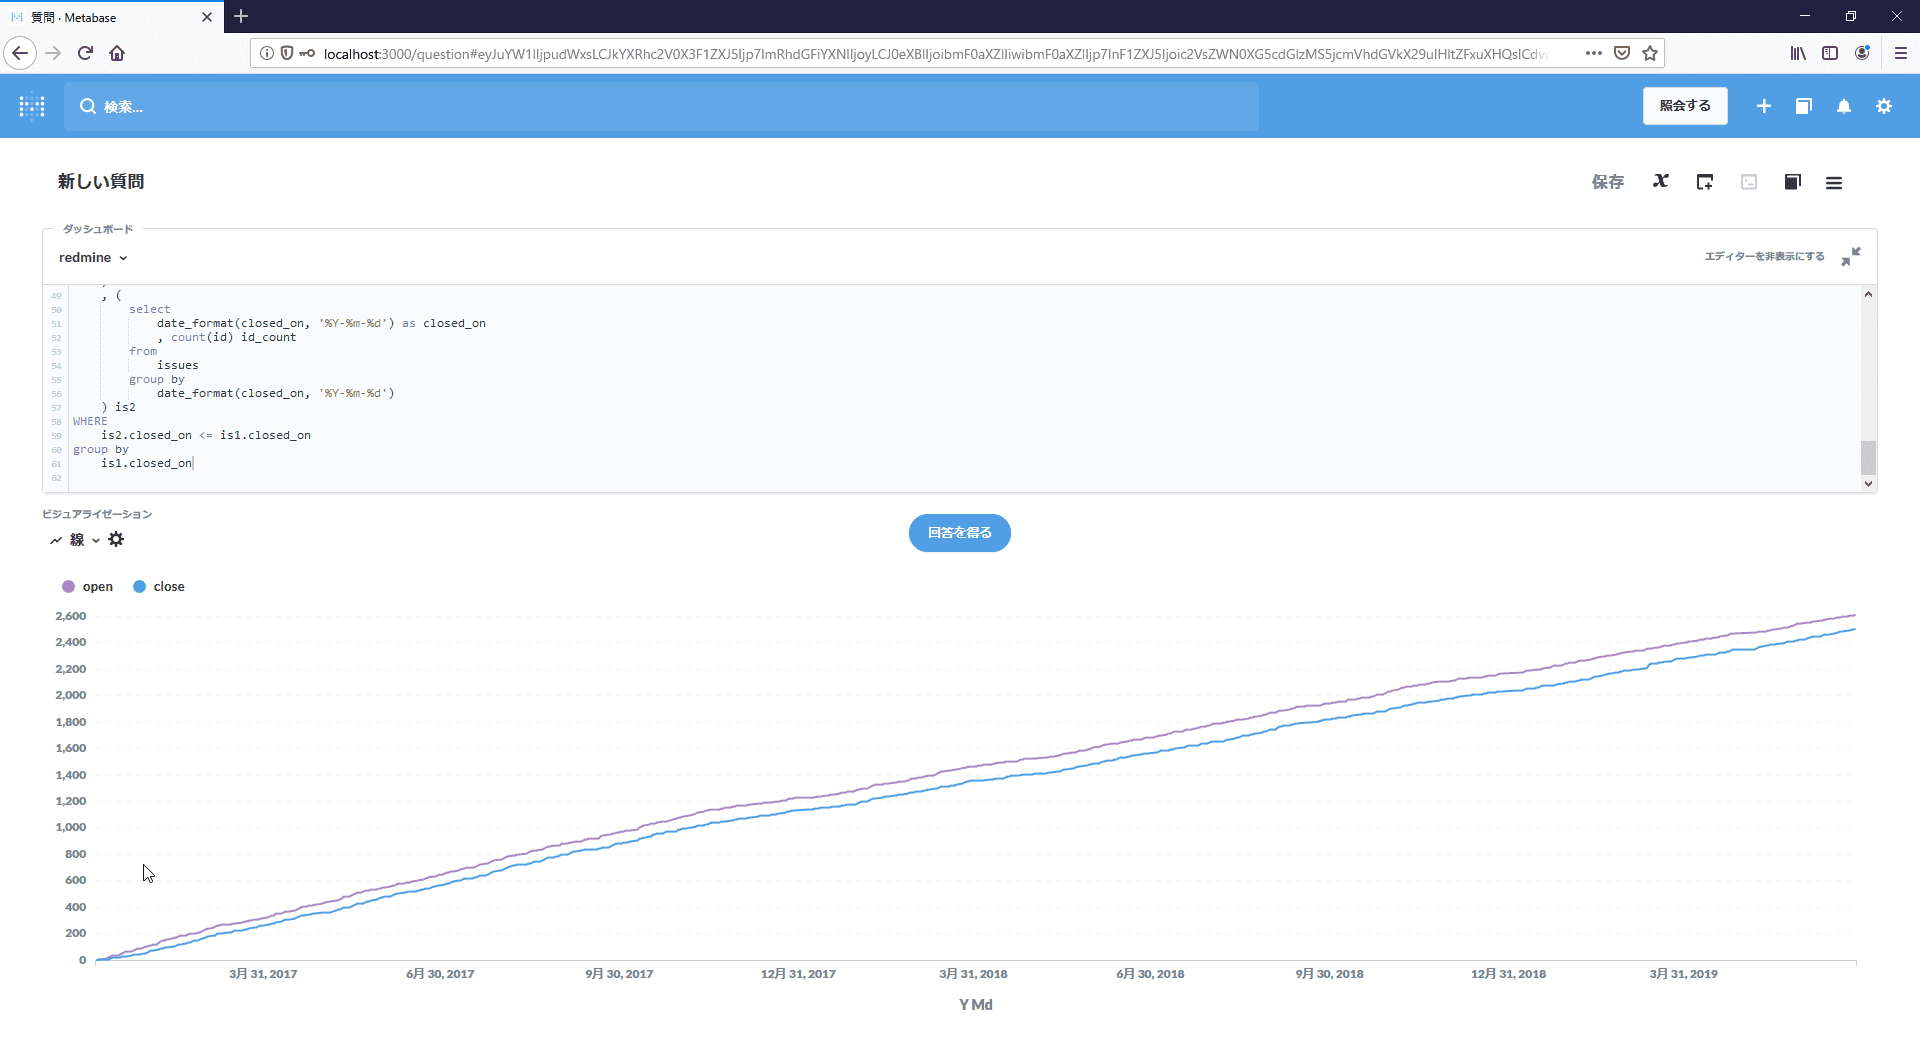The height and width of the screenshot is (1040, 1920).
Task: Click the browser back button
Action: point(20,53)
